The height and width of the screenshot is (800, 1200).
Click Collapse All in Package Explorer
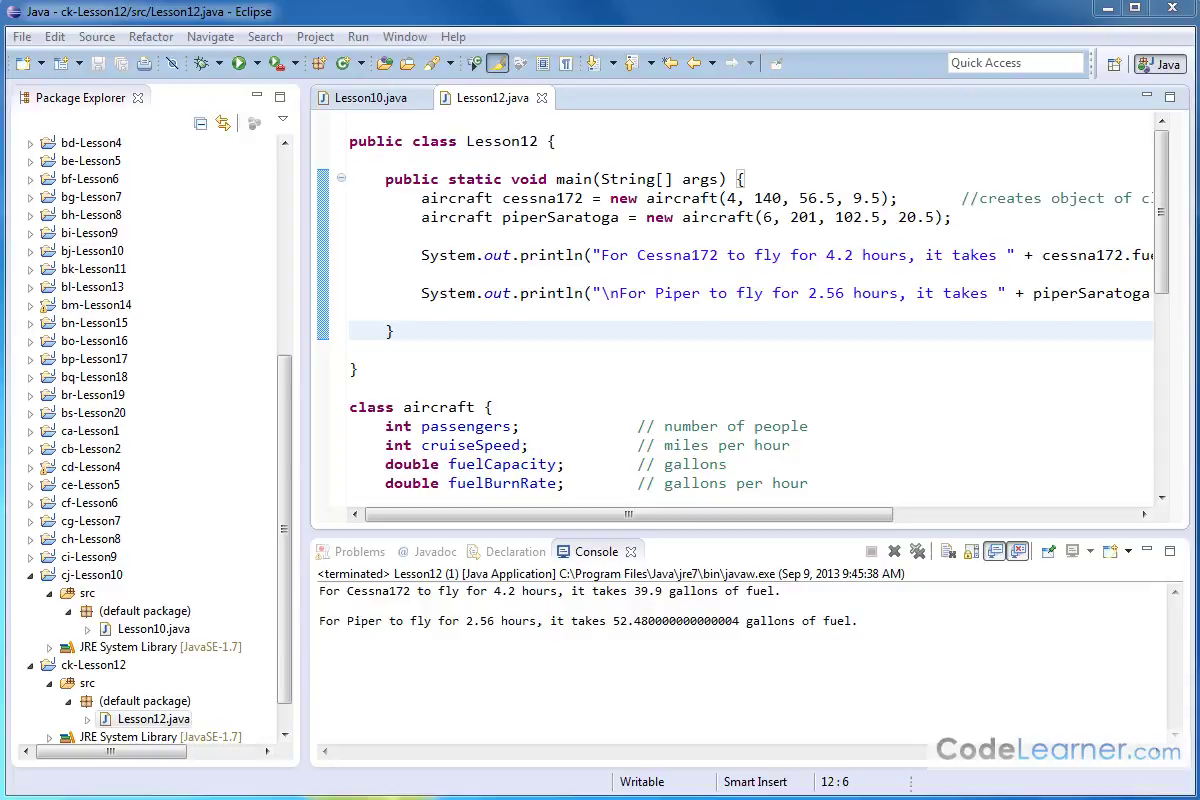201,123
